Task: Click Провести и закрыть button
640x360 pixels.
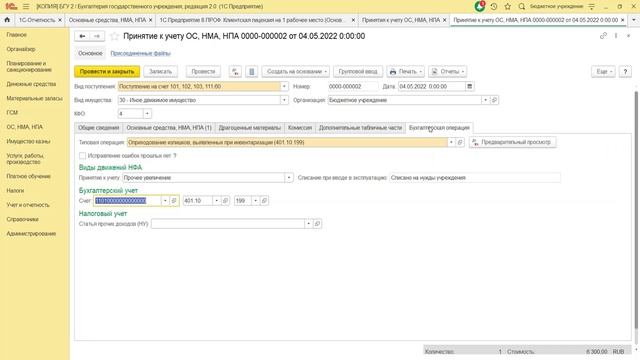Action: pos(107,71)
